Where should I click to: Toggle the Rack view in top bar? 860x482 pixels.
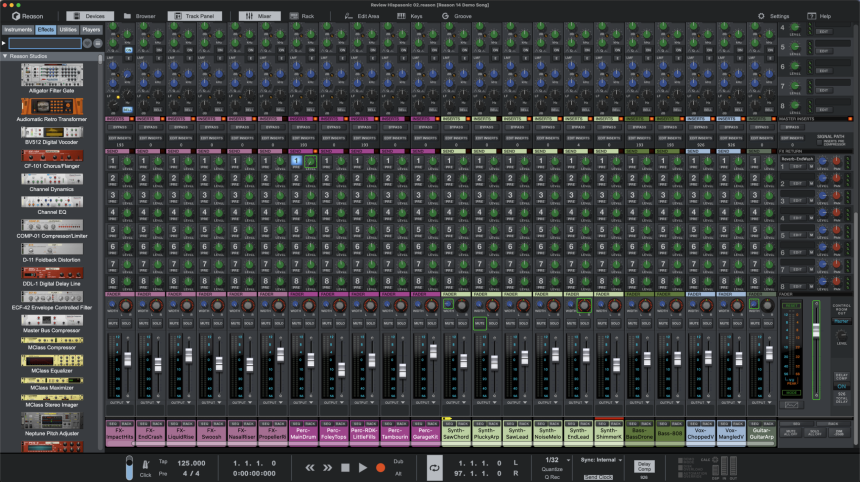(302, 16)
